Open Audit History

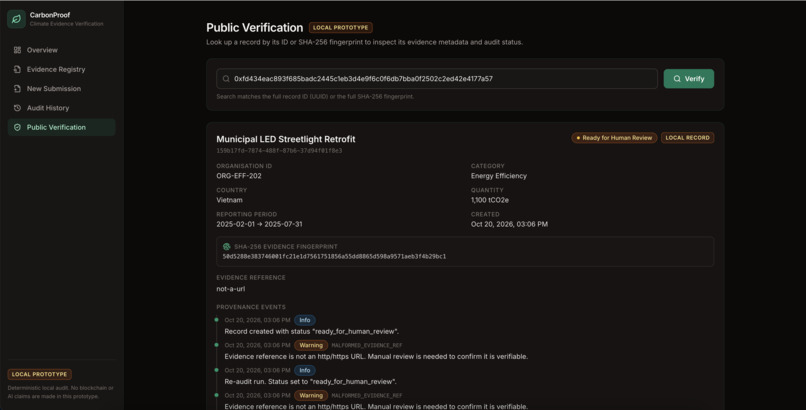coord(62,108)
